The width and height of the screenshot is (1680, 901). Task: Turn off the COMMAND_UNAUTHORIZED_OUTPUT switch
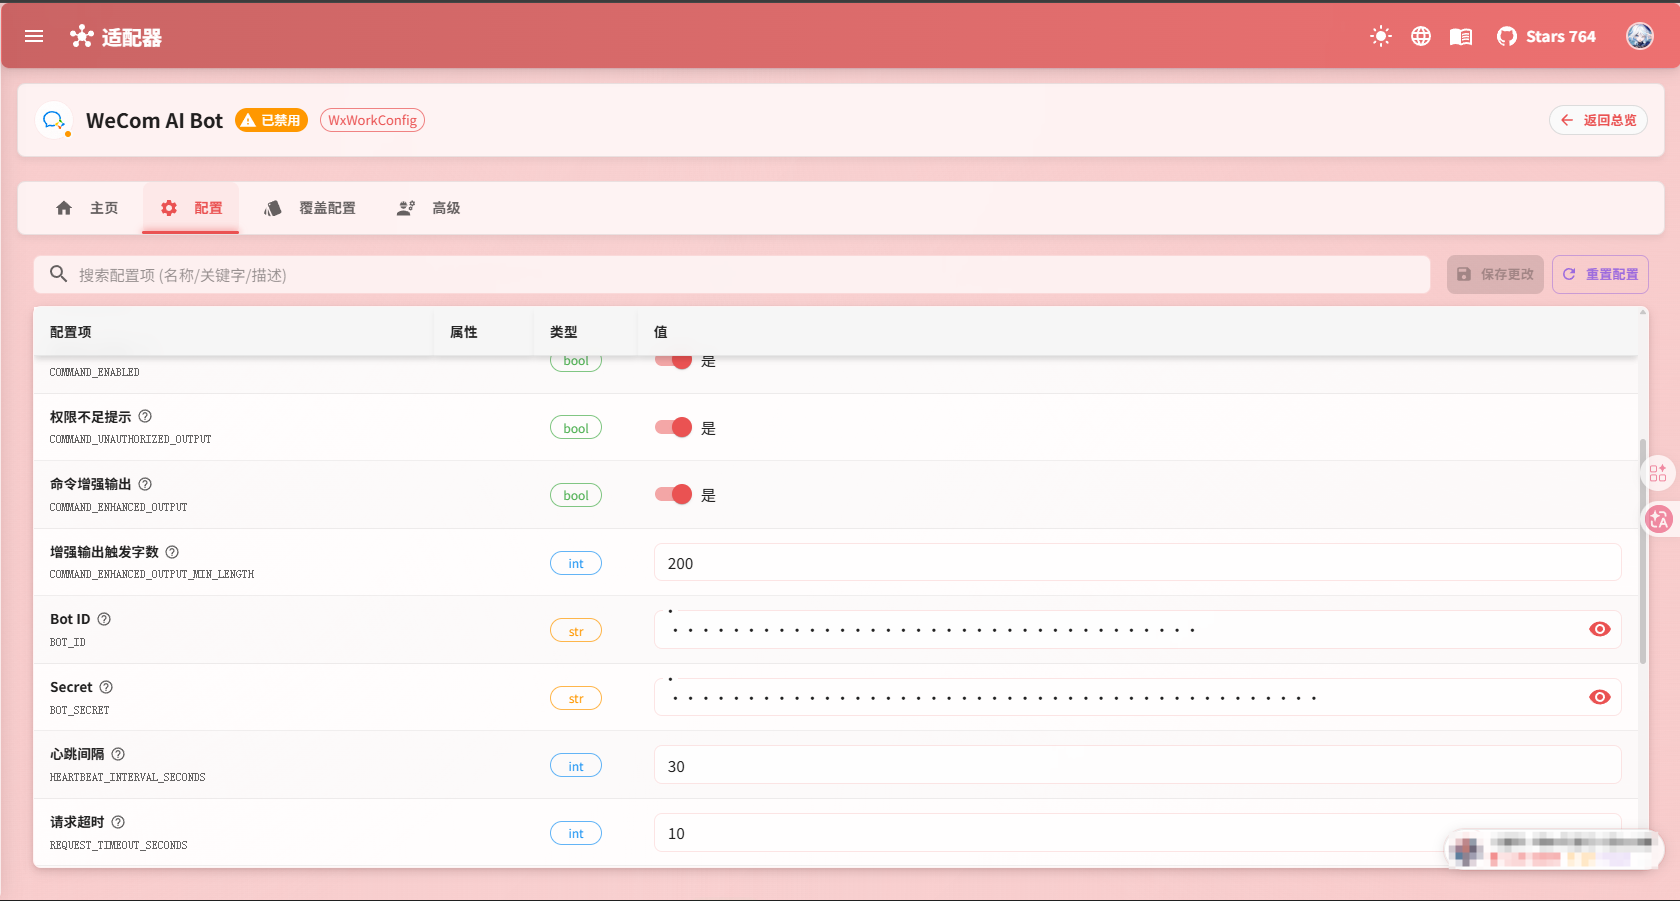pos(671,427)
